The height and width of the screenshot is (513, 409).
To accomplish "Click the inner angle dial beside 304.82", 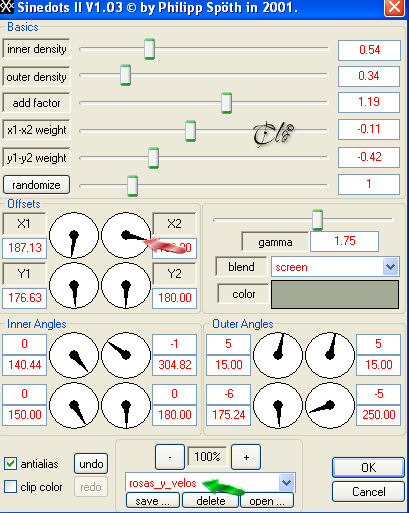I will click(x=126, y=355).
